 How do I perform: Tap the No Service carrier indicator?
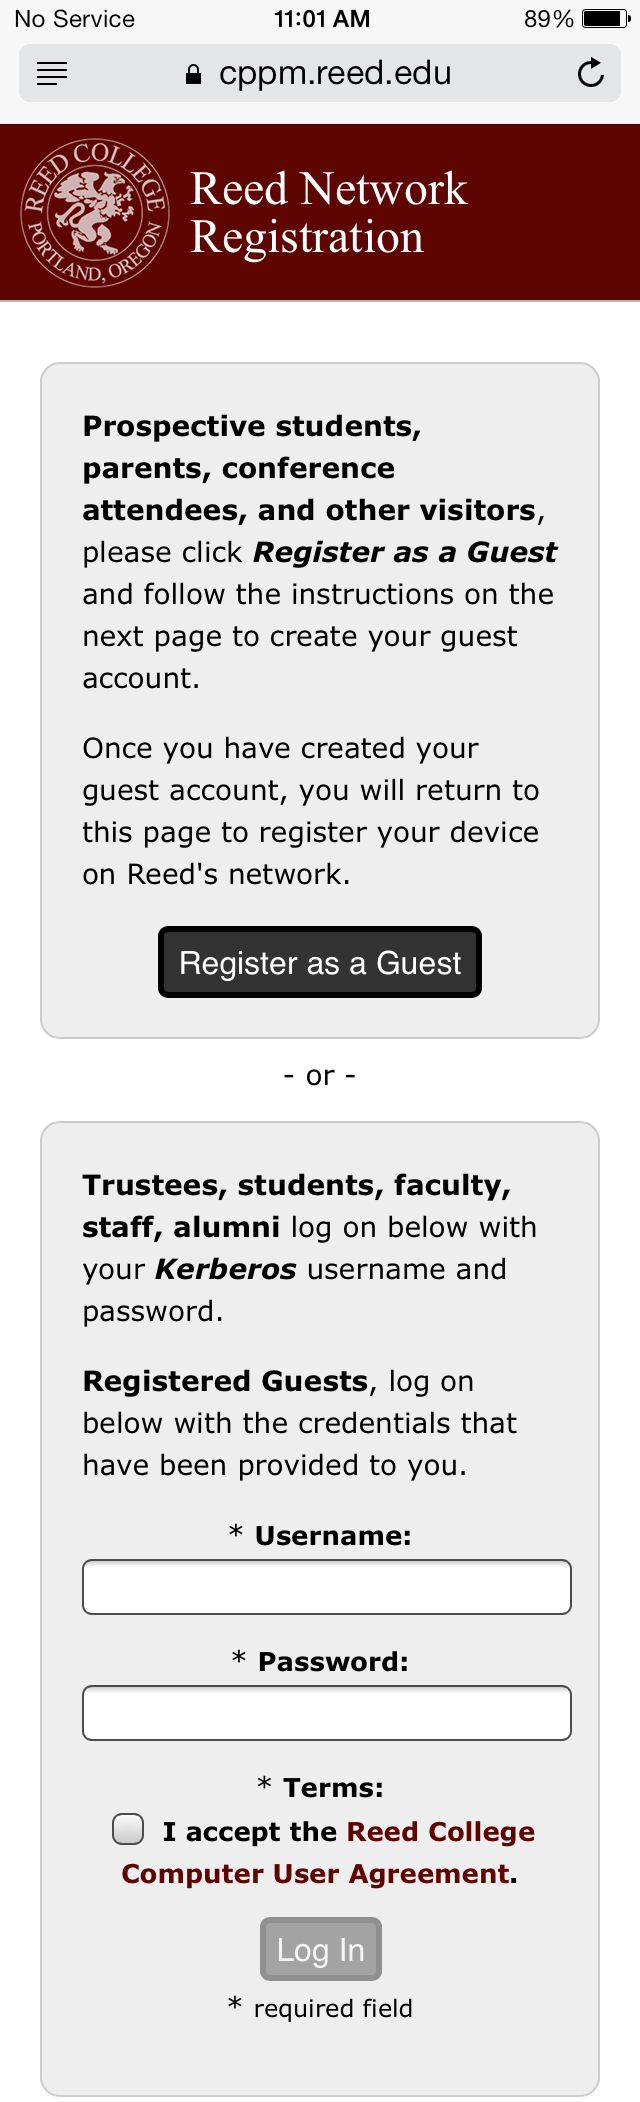pyautogui.click(x=74, y=19)
